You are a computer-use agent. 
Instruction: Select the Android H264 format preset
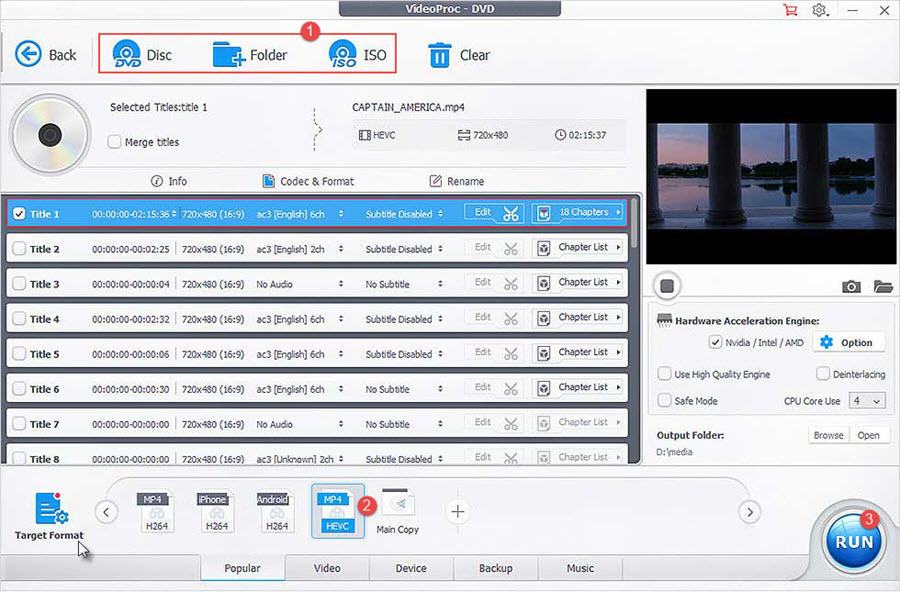(x=276, y=512)
